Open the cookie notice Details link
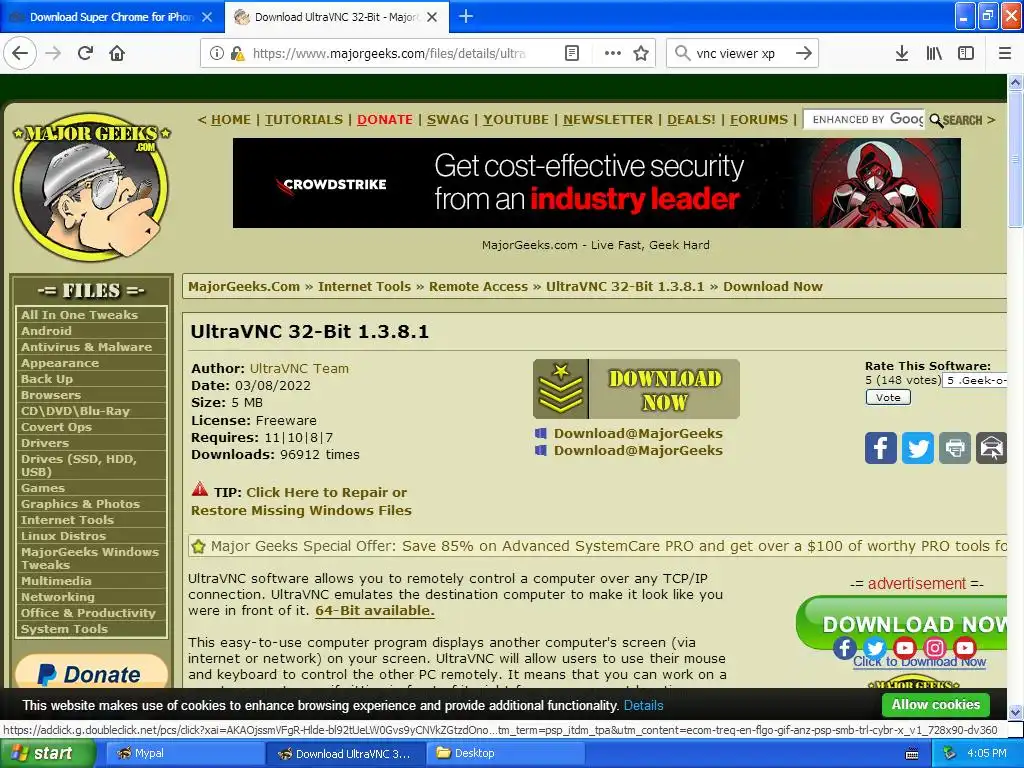This screenshot has height=768, width=1024. point(643,705)
